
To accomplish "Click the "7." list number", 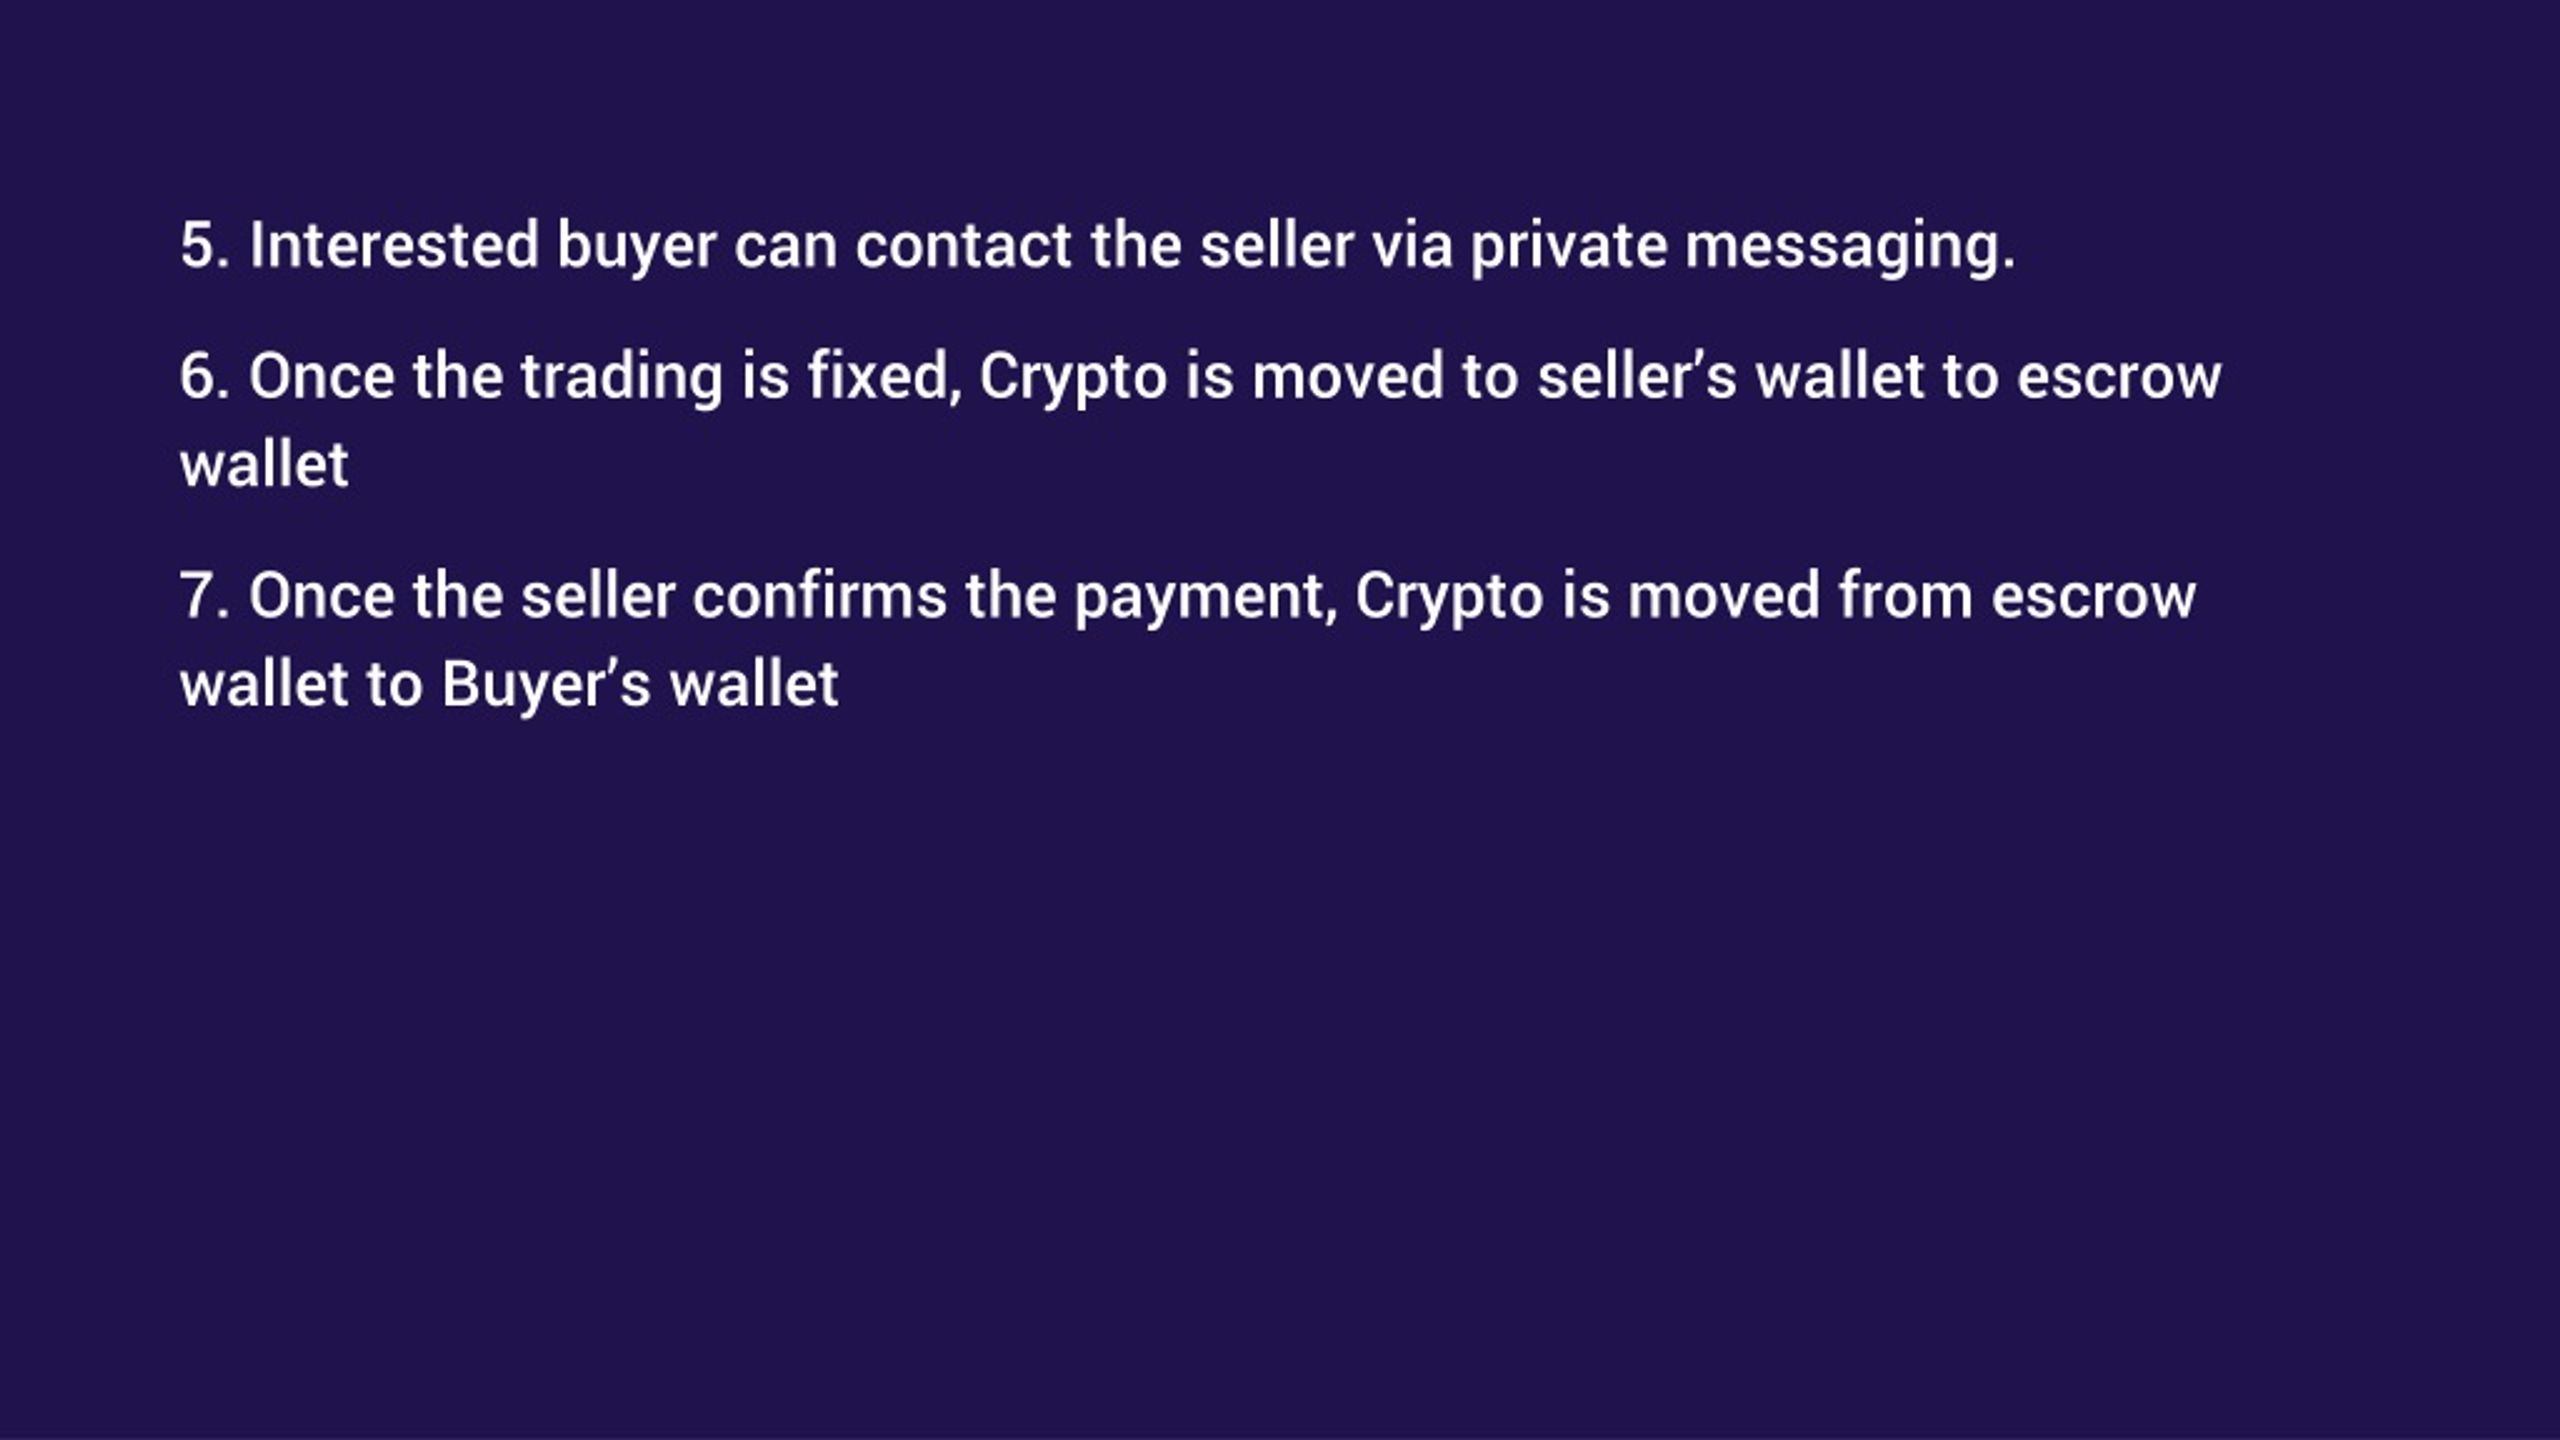I will pyautogui.click(x=205, y=597).
